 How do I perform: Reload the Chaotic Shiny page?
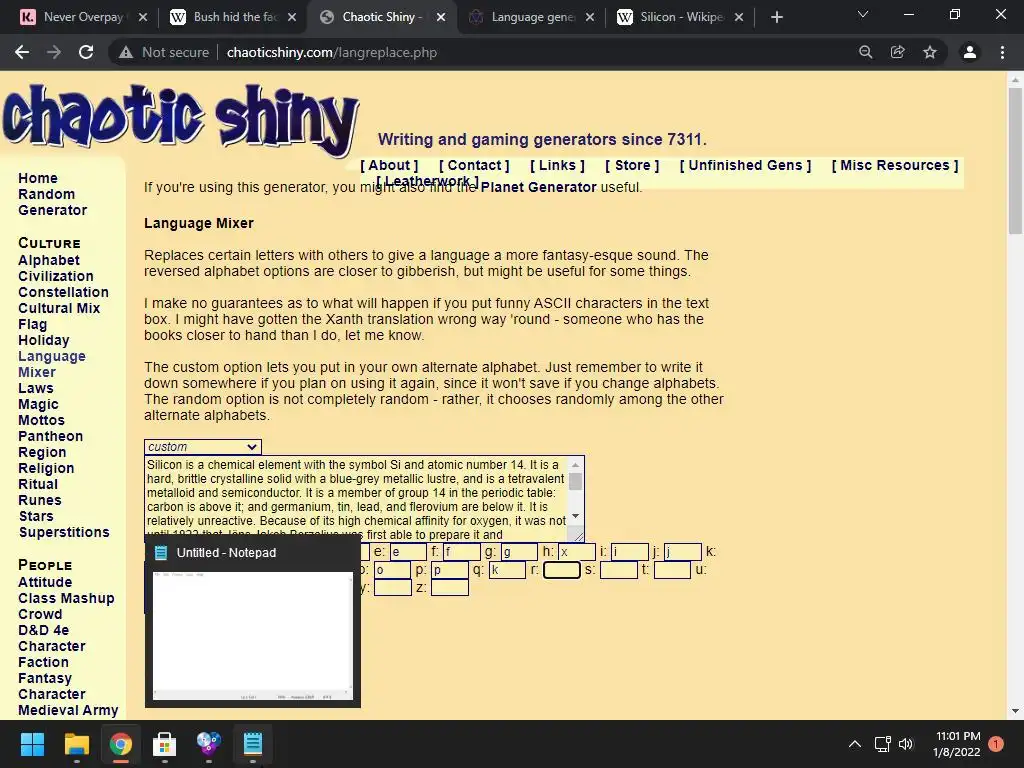click(x=86, y=52)
